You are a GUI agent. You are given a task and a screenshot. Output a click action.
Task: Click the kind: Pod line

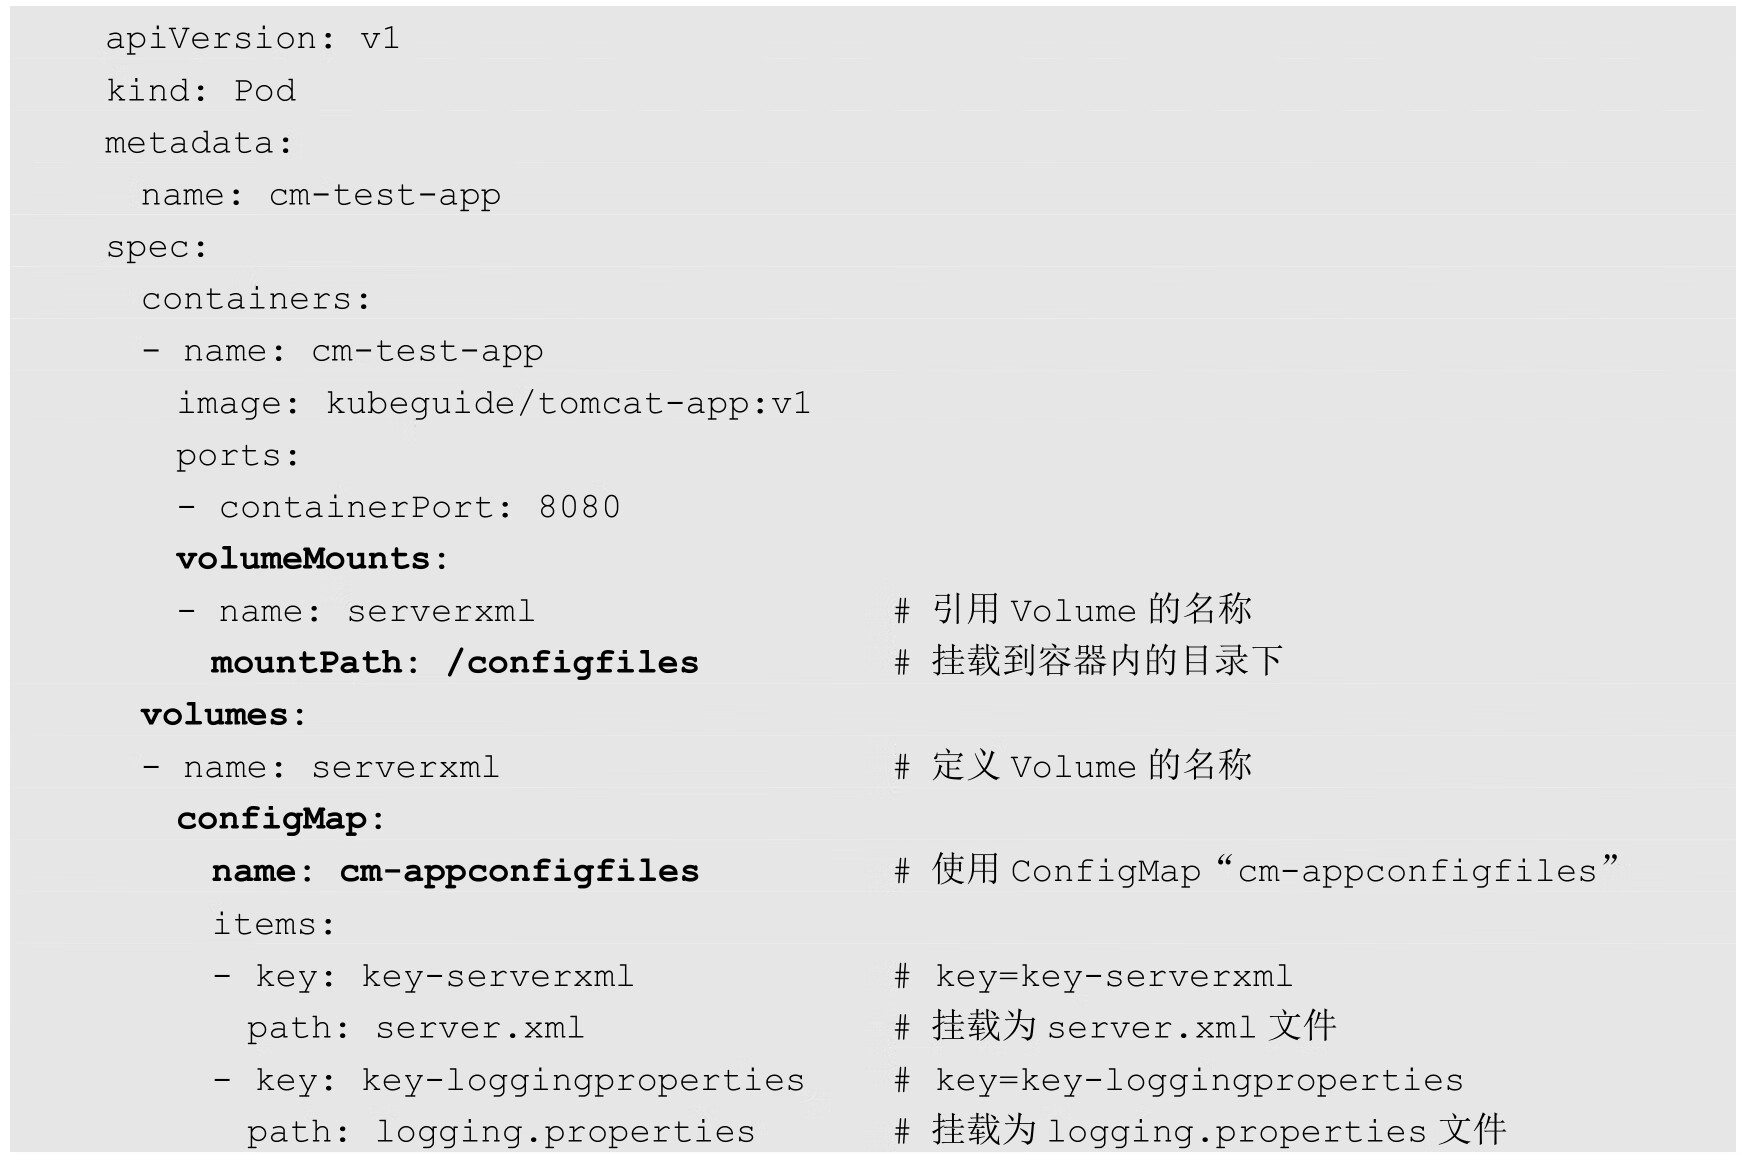[x=201, y=91]
